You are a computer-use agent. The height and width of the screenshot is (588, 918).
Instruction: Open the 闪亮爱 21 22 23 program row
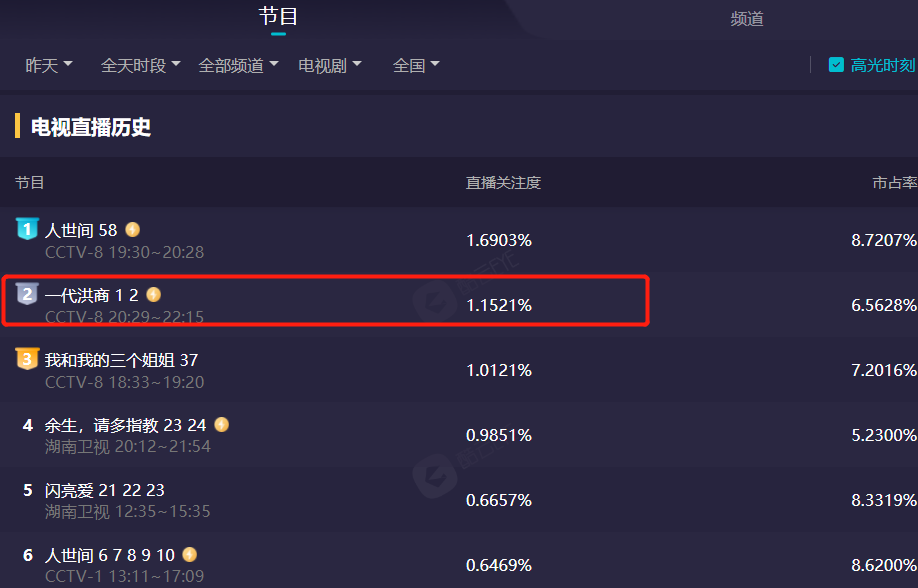coord(459,500)
